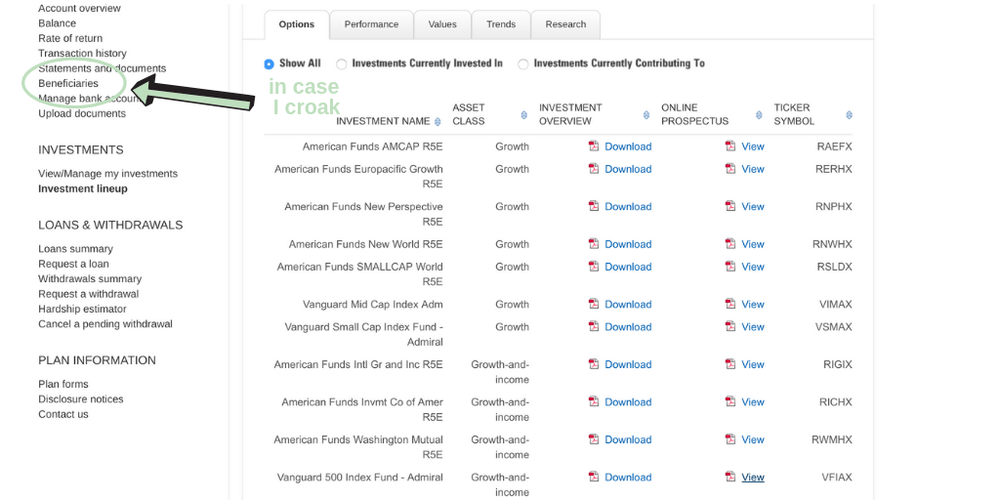Screen dimensions: 1000x500
Task: Open Rate of return page
Action: (70, 38)
